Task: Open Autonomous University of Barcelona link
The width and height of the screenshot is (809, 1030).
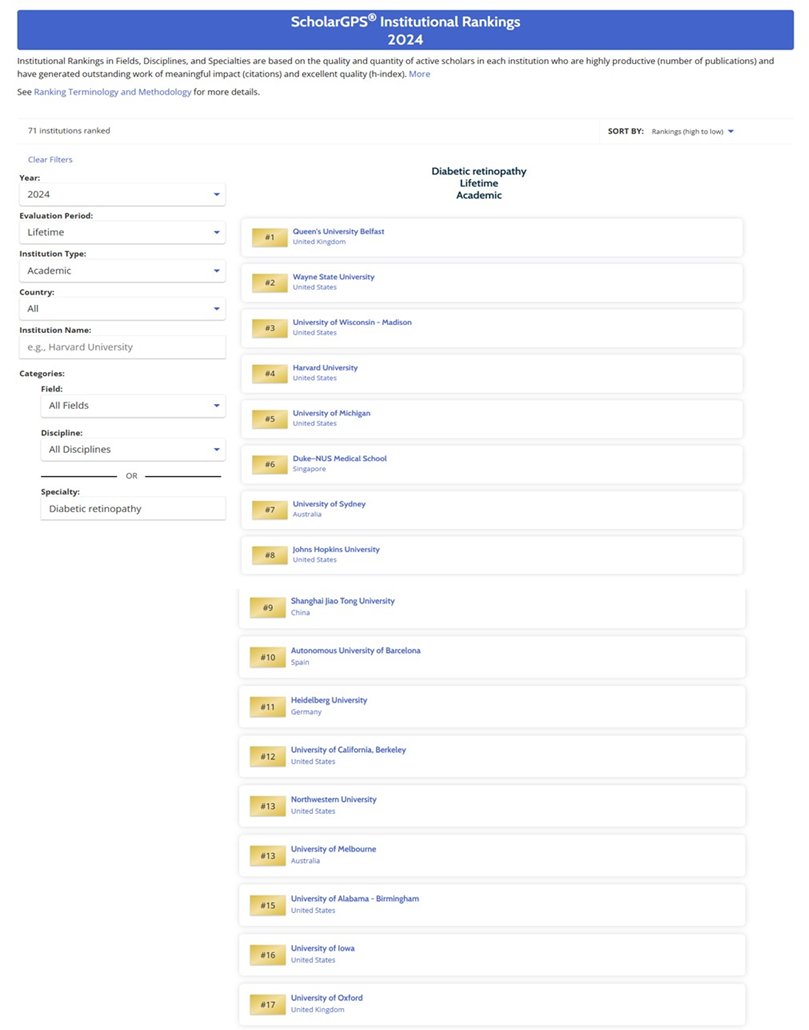Action: [356, 650]
